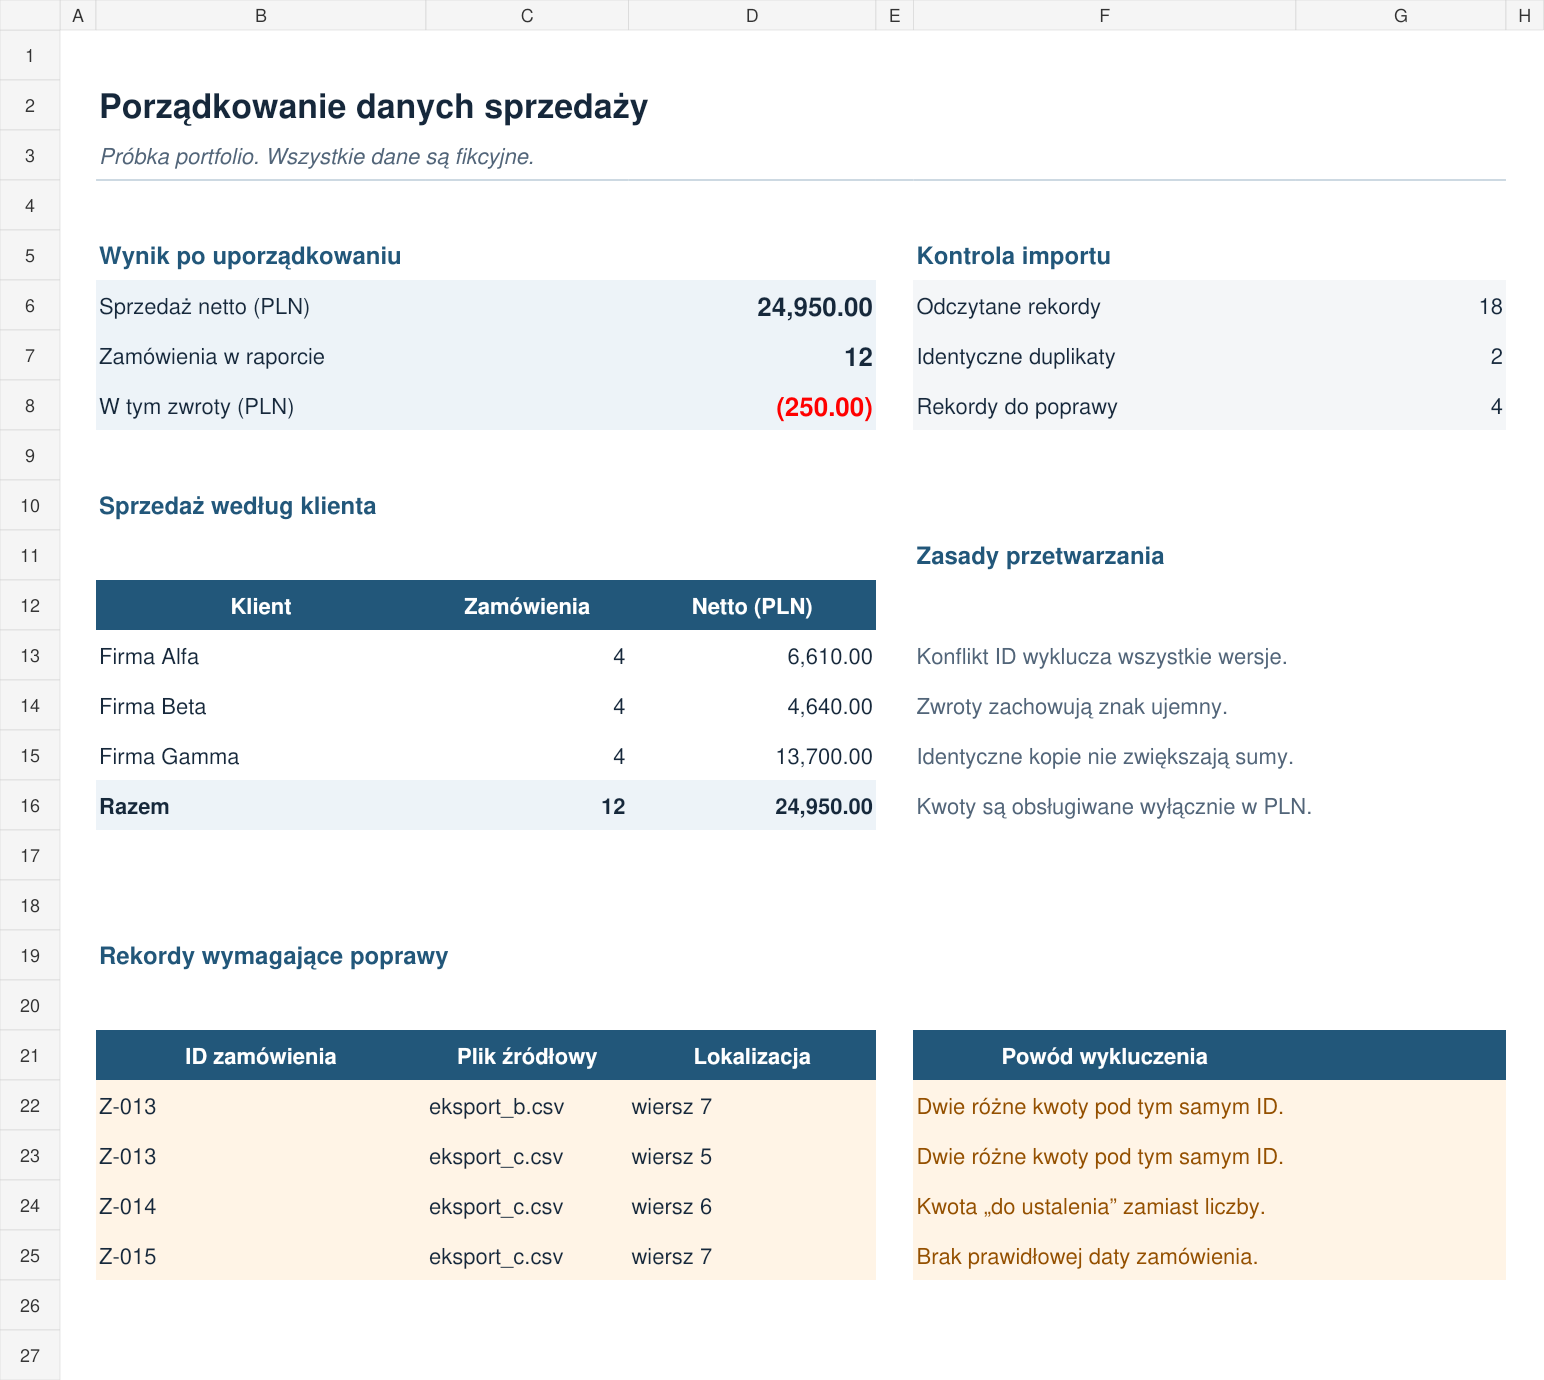
Task: Click the 'Klient' table header
Action: (x=261, y=606)
